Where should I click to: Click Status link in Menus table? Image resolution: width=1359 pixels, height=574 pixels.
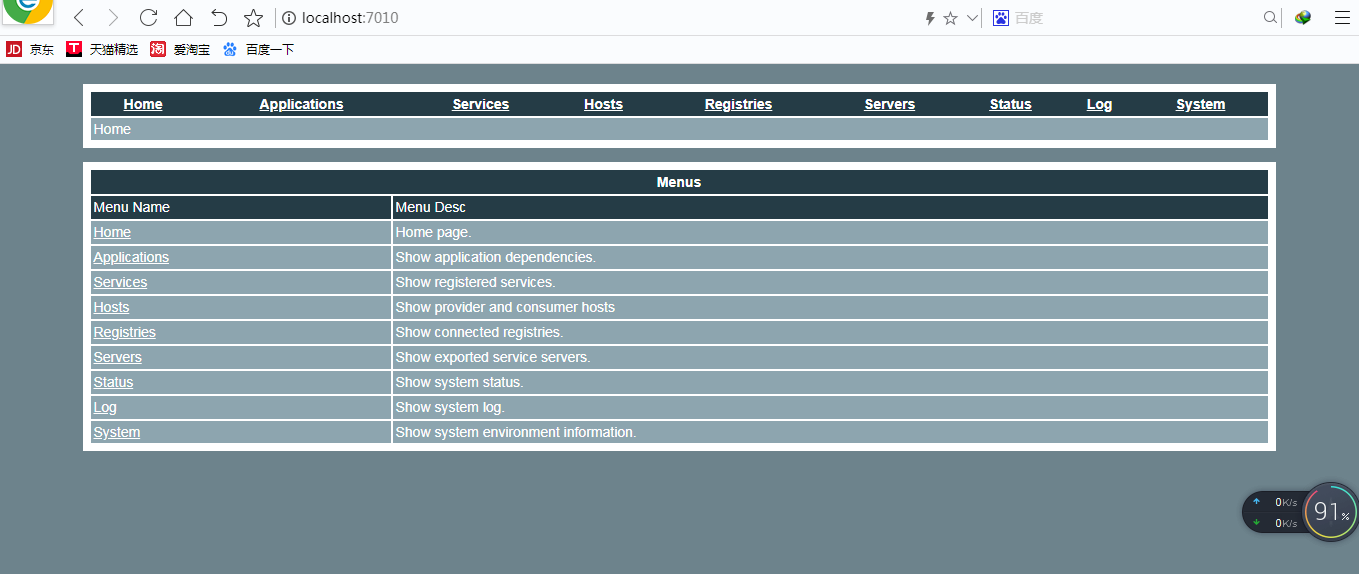[113, 382]
